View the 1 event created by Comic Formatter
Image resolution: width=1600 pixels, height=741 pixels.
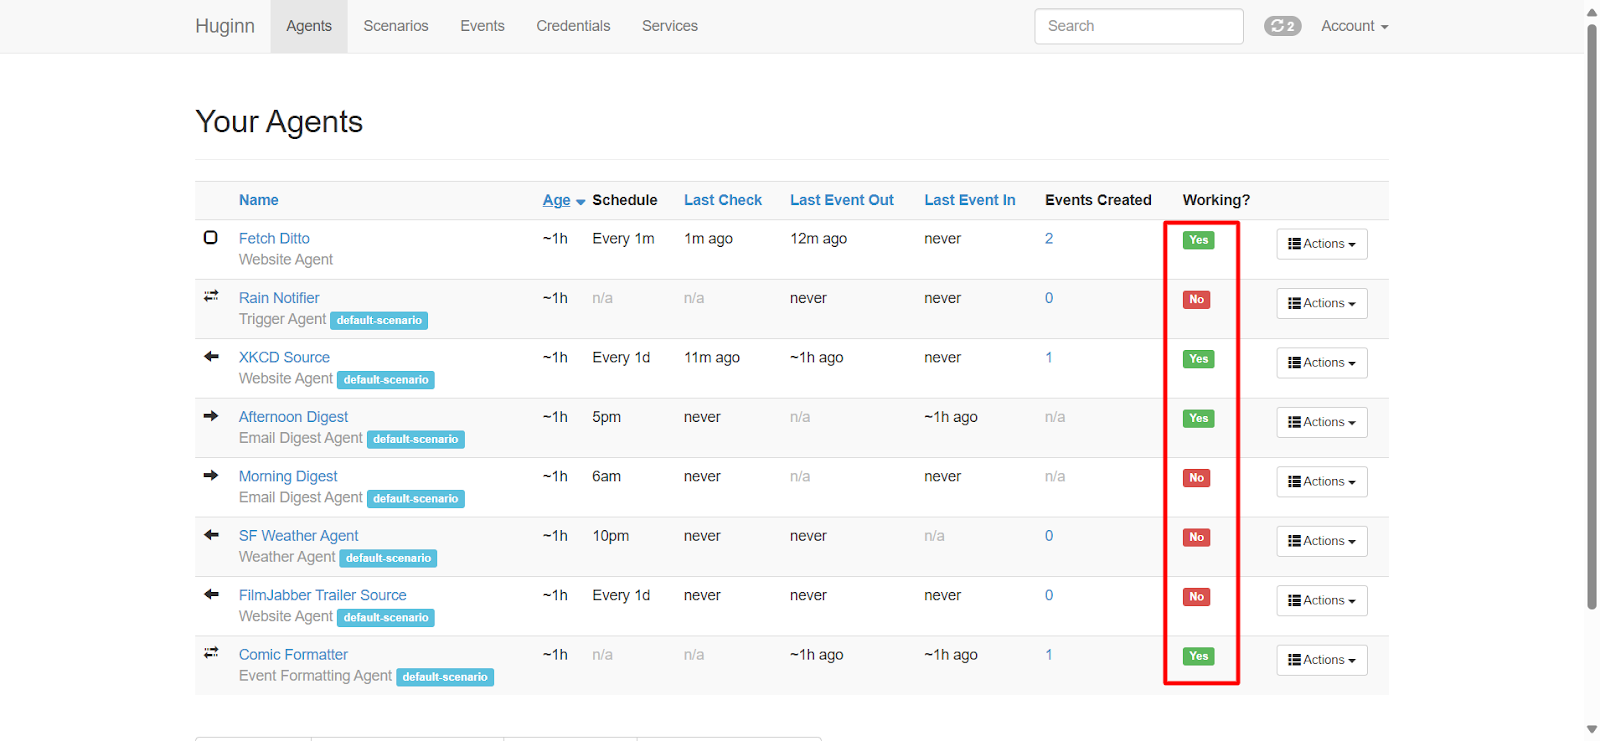point(1049,654)
